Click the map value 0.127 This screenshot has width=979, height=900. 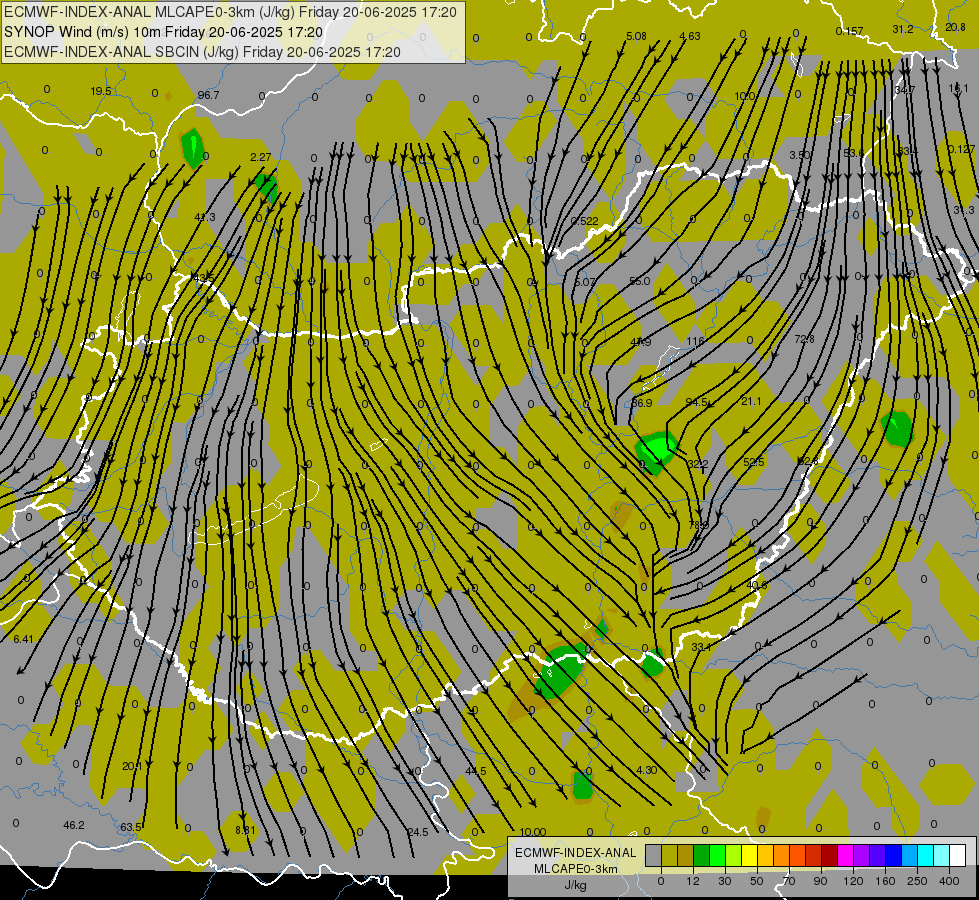tap(961, 149)
